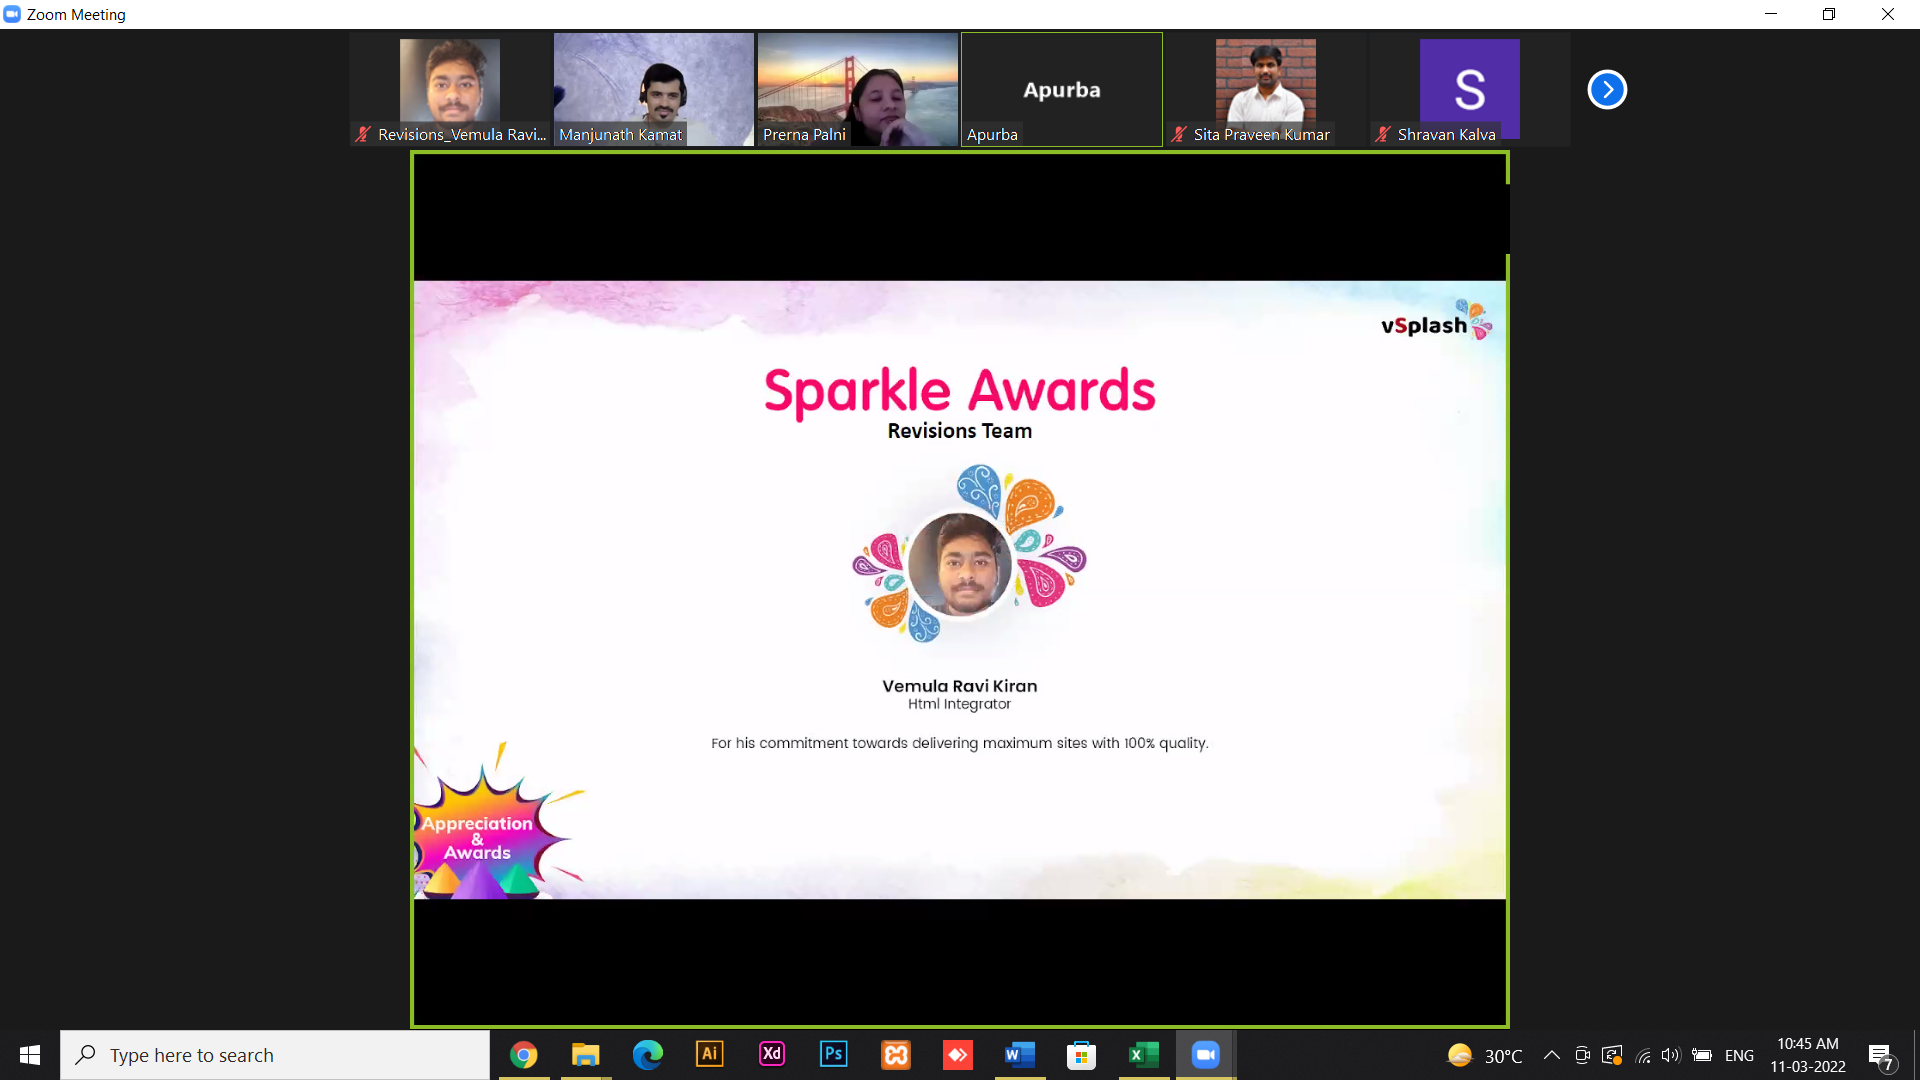
Task: Select the Apurba participant tile
Action: point(1062,89)
